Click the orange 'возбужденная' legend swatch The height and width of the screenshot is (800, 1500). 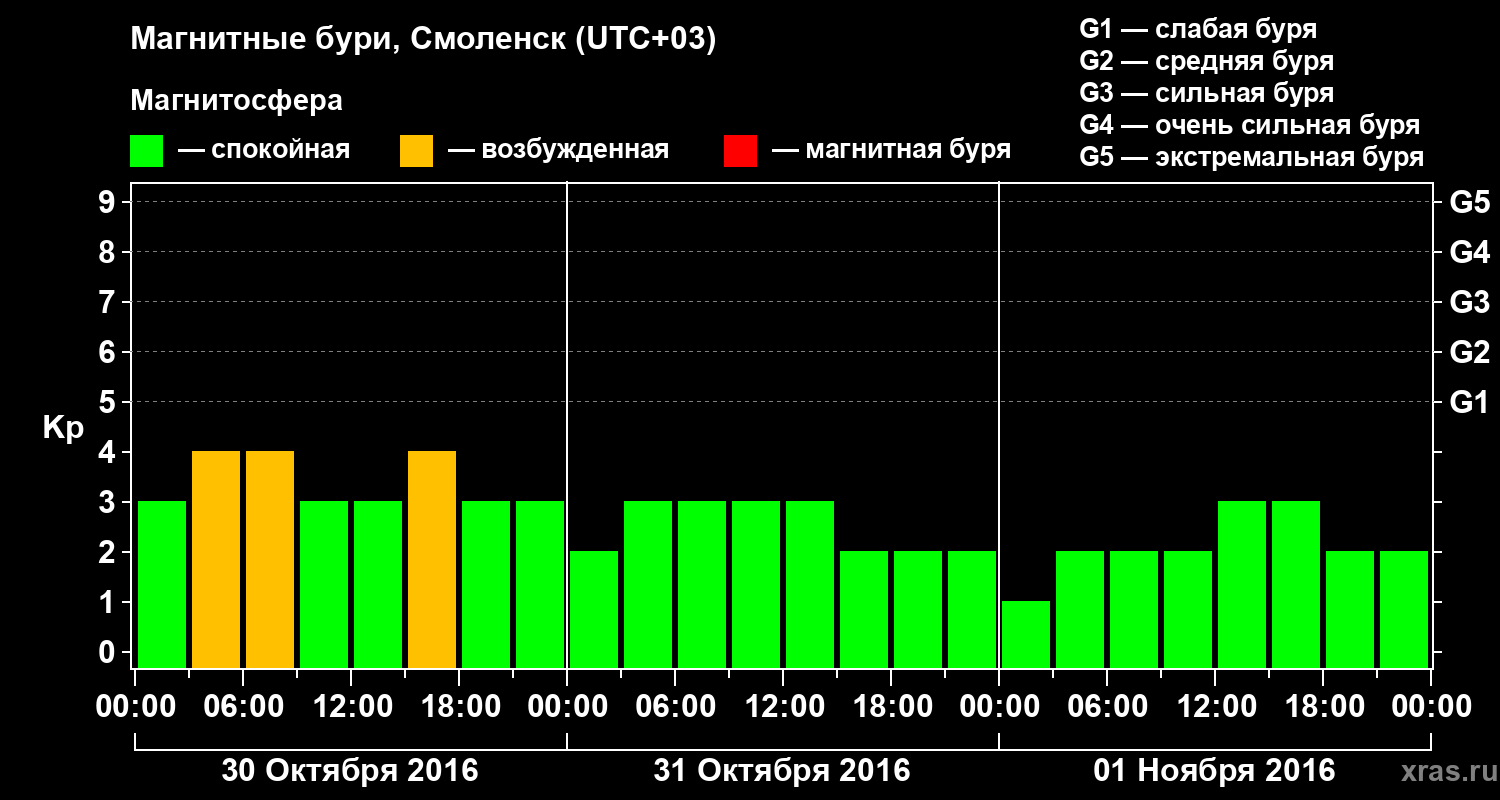pyautogui.click(x=416, y=151)
